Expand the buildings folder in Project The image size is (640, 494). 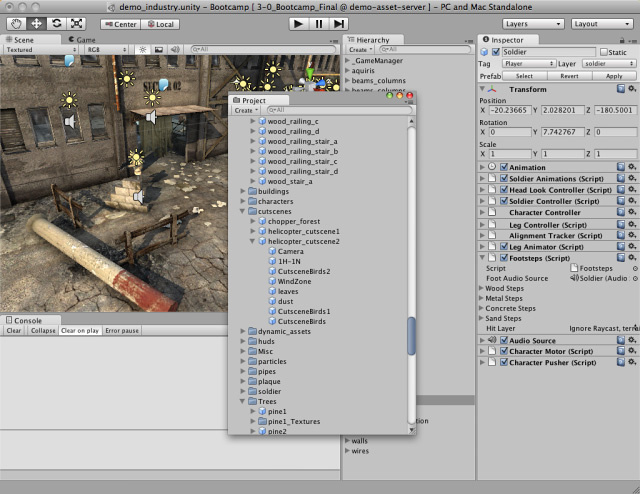click(243, 191)
